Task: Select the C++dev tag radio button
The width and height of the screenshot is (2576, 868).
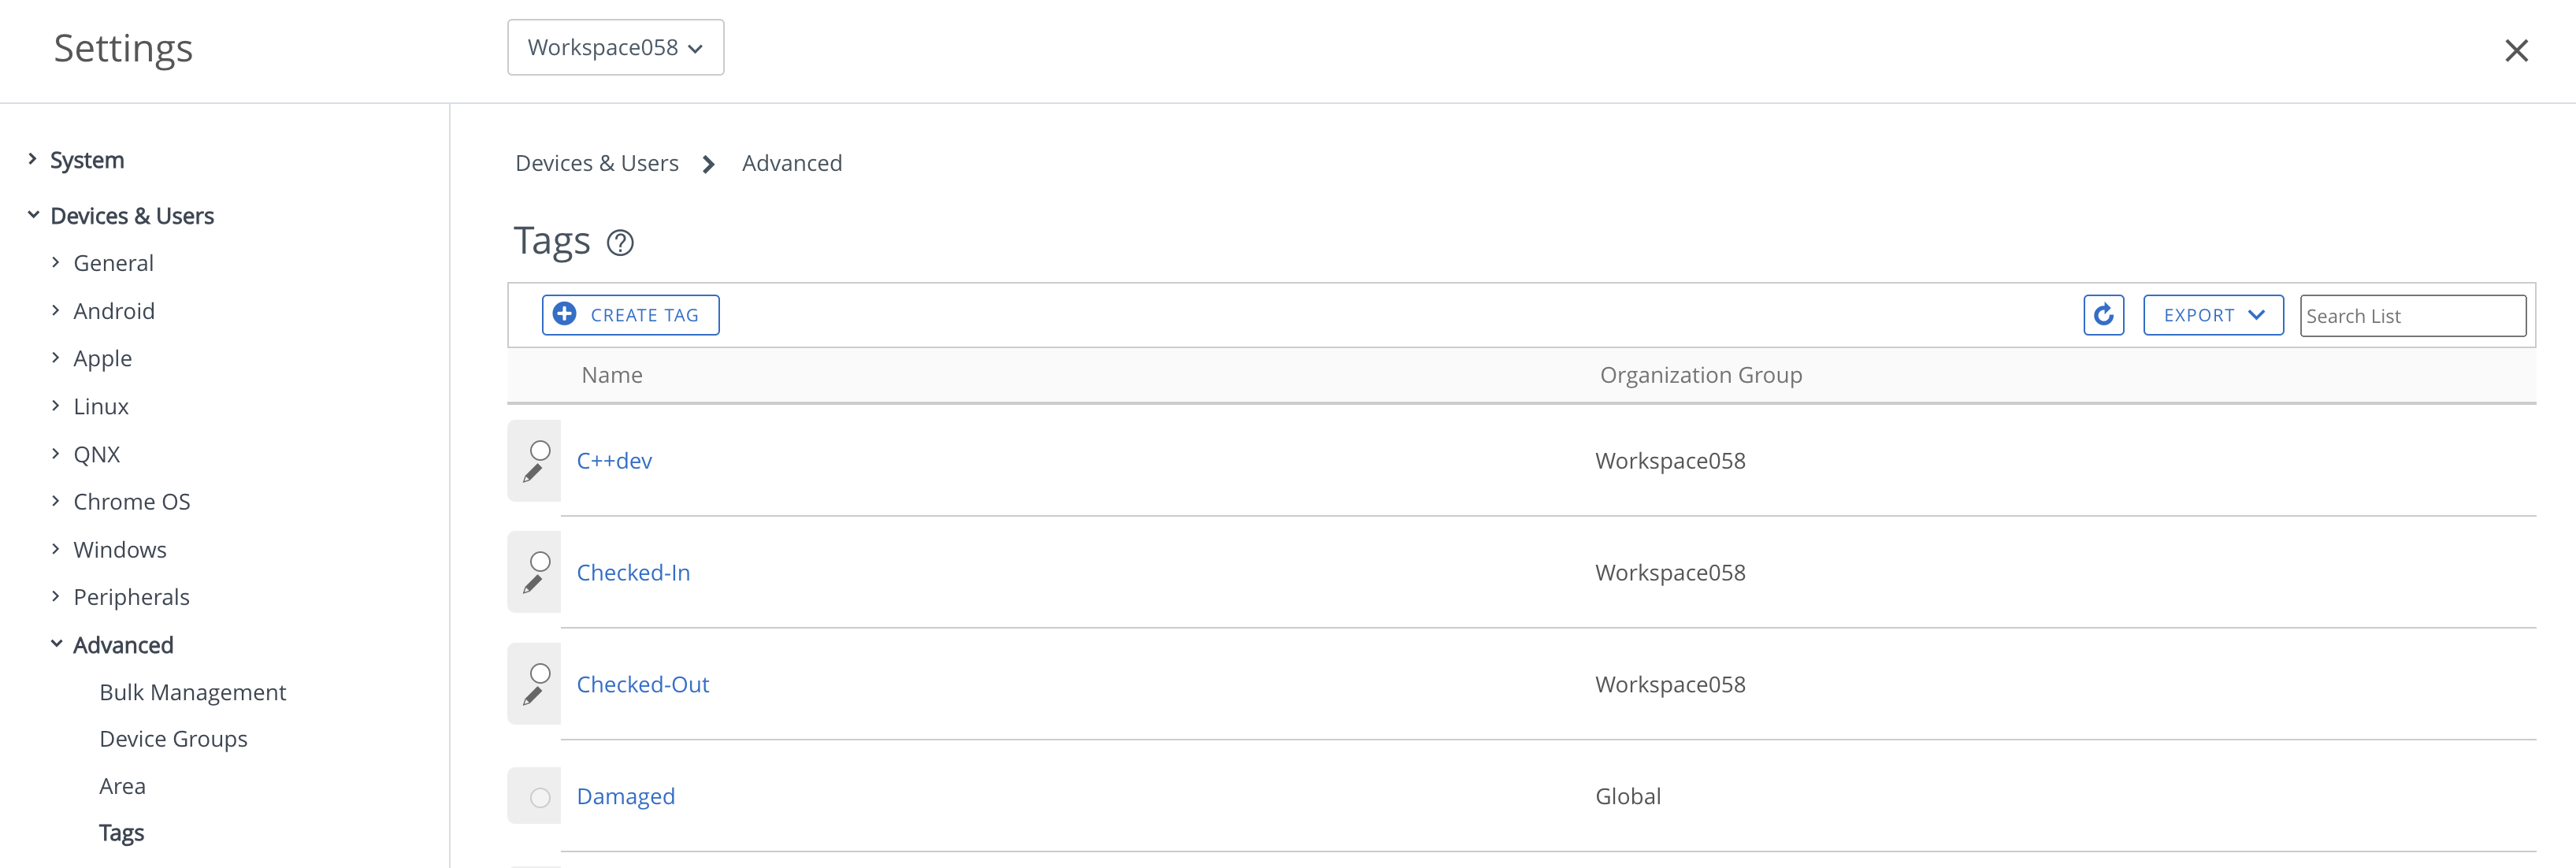Action: point(540,450)
